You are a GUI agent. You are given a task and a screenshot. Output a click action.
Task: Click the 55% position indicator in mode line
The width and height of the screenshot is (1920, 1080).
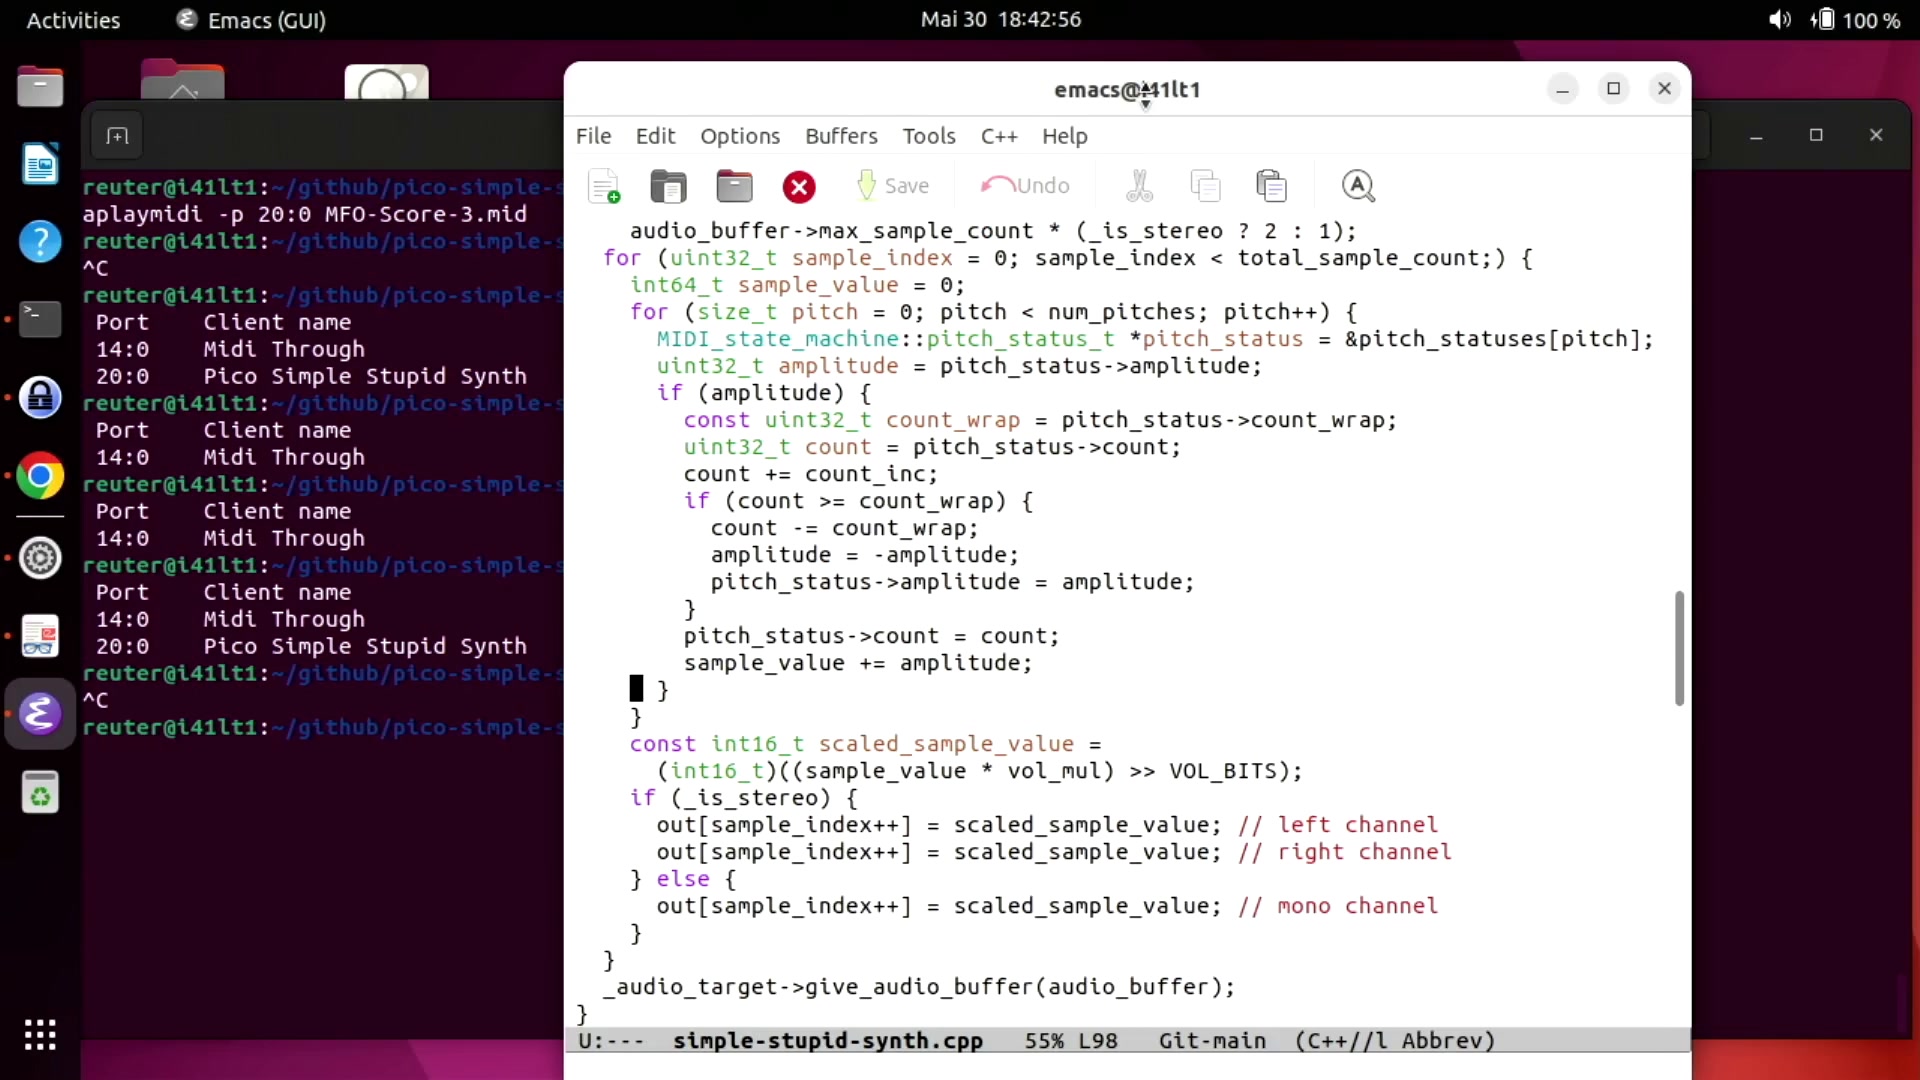pos(1044,1041)
